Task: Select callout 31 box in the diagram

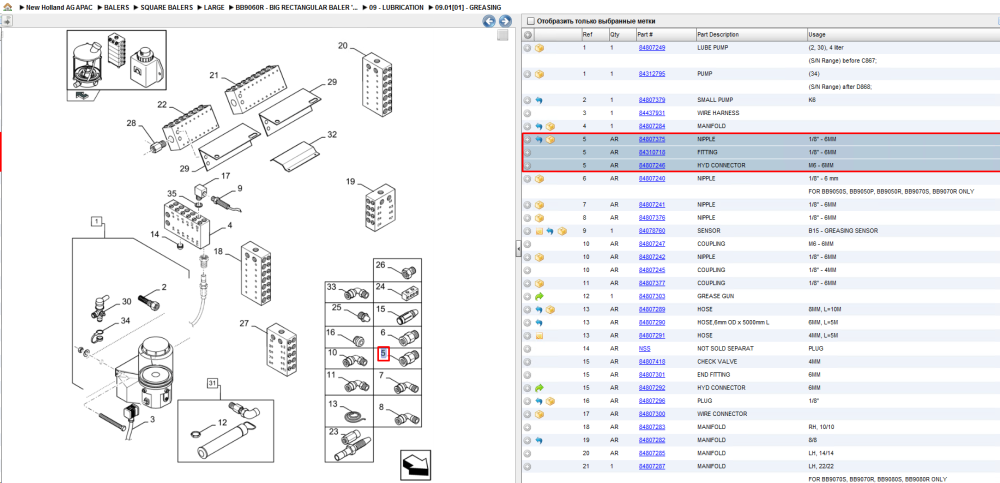Action: 212,383
